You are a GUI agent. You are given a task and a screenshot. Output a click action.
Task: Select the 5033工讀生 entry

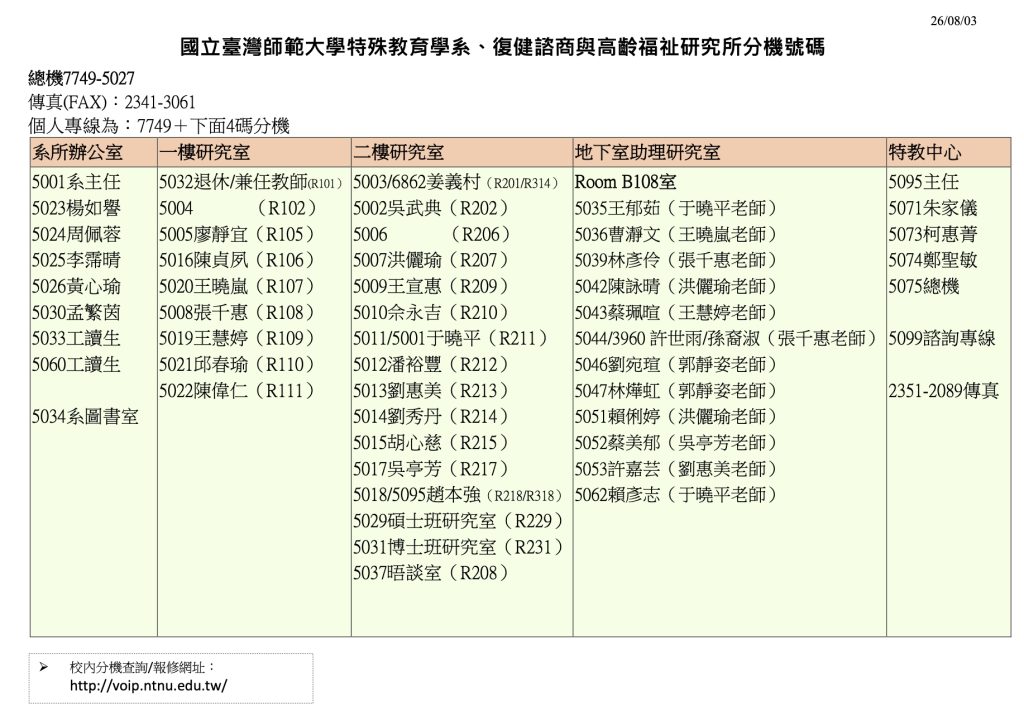[76, 339]
